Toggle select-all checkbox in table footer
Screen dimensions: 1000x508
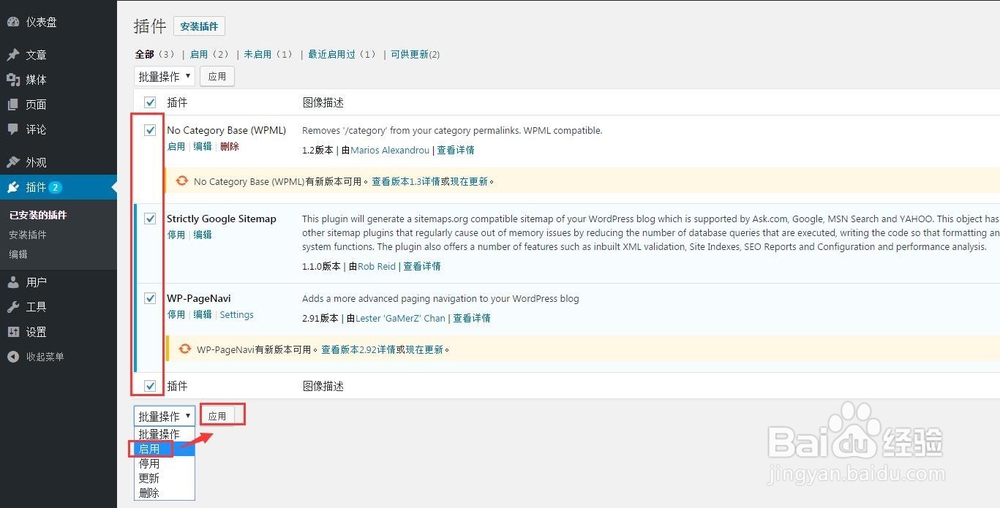pos(150,386)
